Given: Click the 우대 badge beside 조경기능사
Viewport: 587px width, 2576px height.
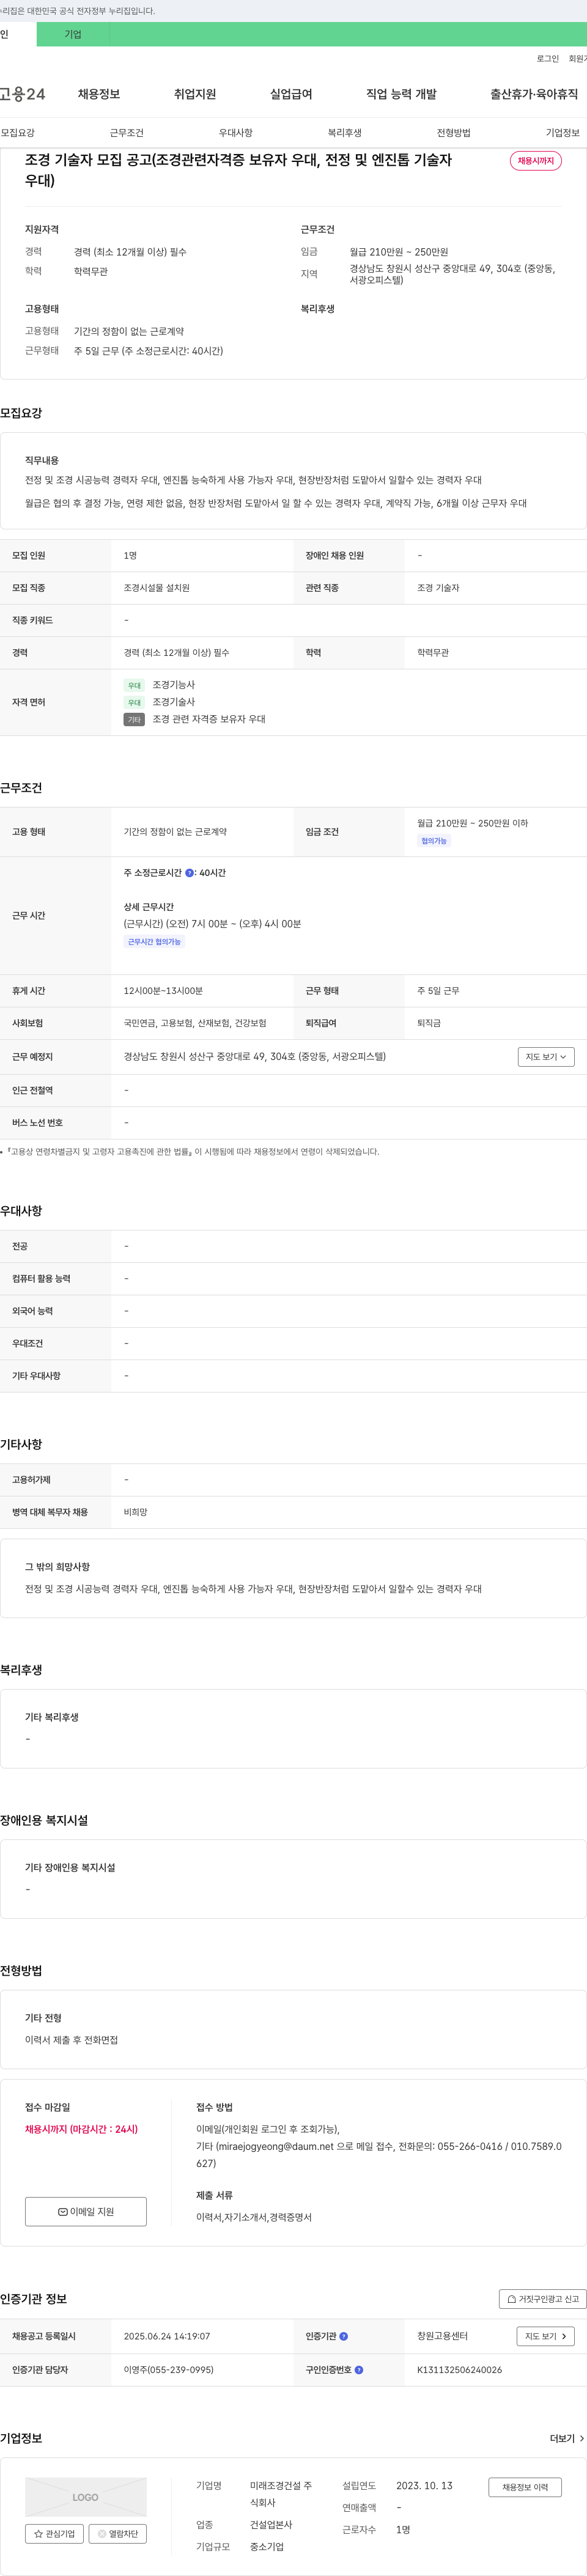Looking at the screenshot, I should [134, 685].
